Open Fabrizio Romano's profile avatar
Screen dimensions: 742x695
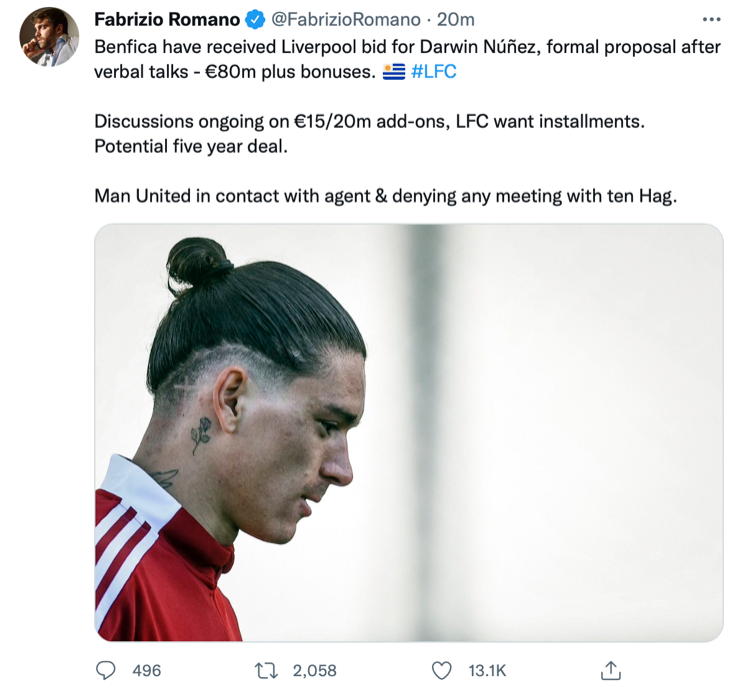click(49, 36)
